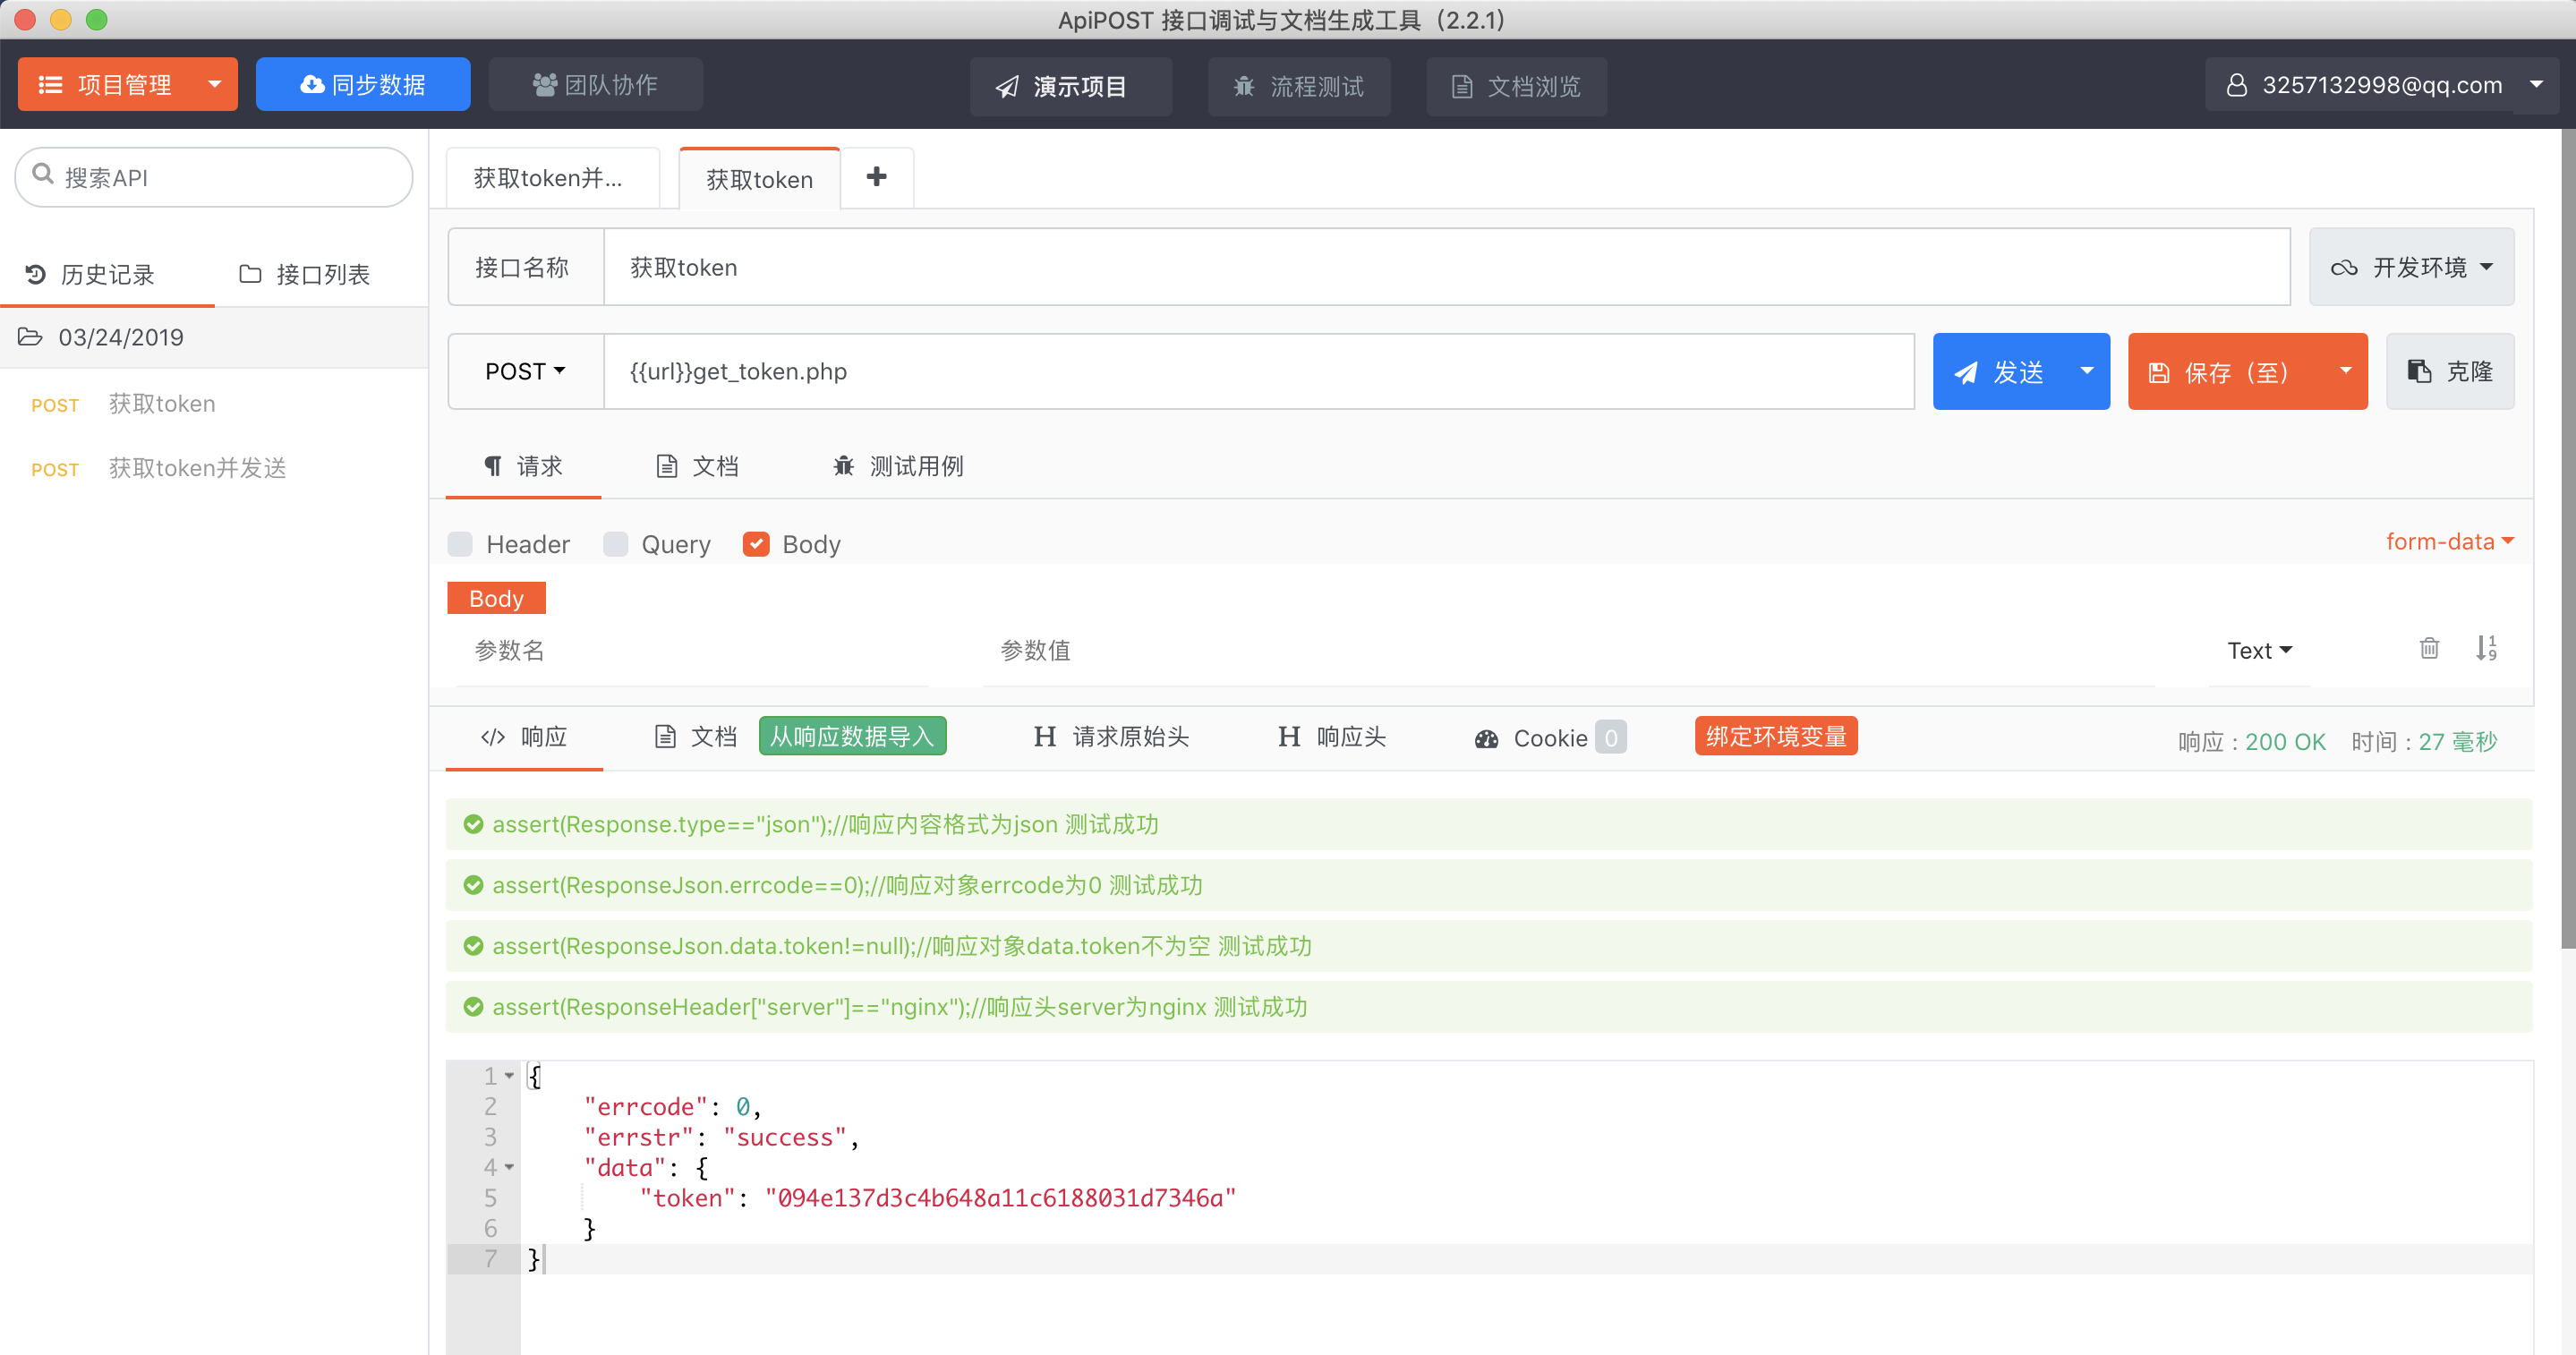
Task: Click the 保存 (Save) button
Action: 2233,370
